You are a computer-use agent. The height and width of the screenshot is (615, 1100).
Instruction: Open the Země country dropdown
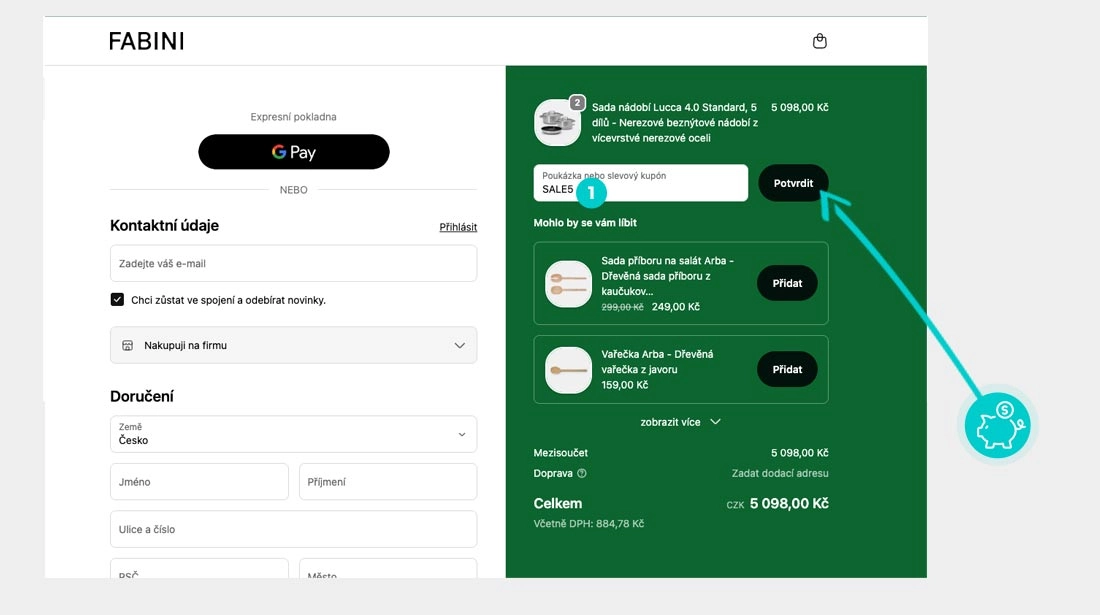click(293, 434)
